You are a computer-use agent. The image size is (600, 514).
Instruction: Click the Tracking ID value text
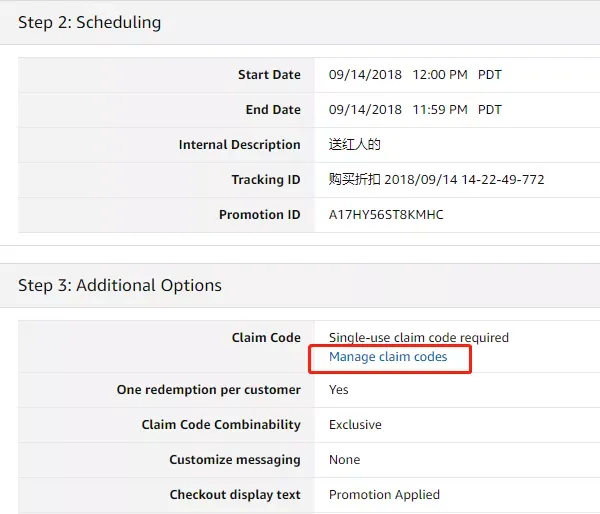[x=436, y=179]
